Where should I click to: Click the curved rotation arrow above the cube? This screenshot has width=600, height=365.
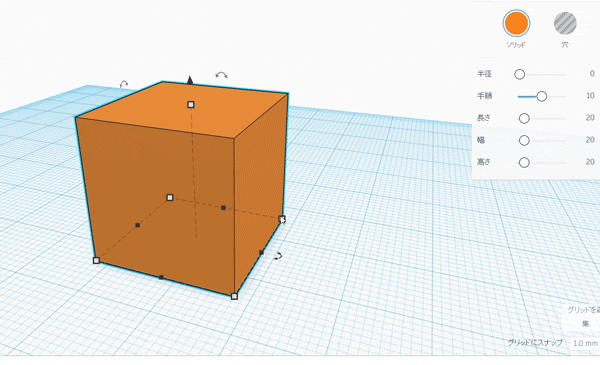221,75
